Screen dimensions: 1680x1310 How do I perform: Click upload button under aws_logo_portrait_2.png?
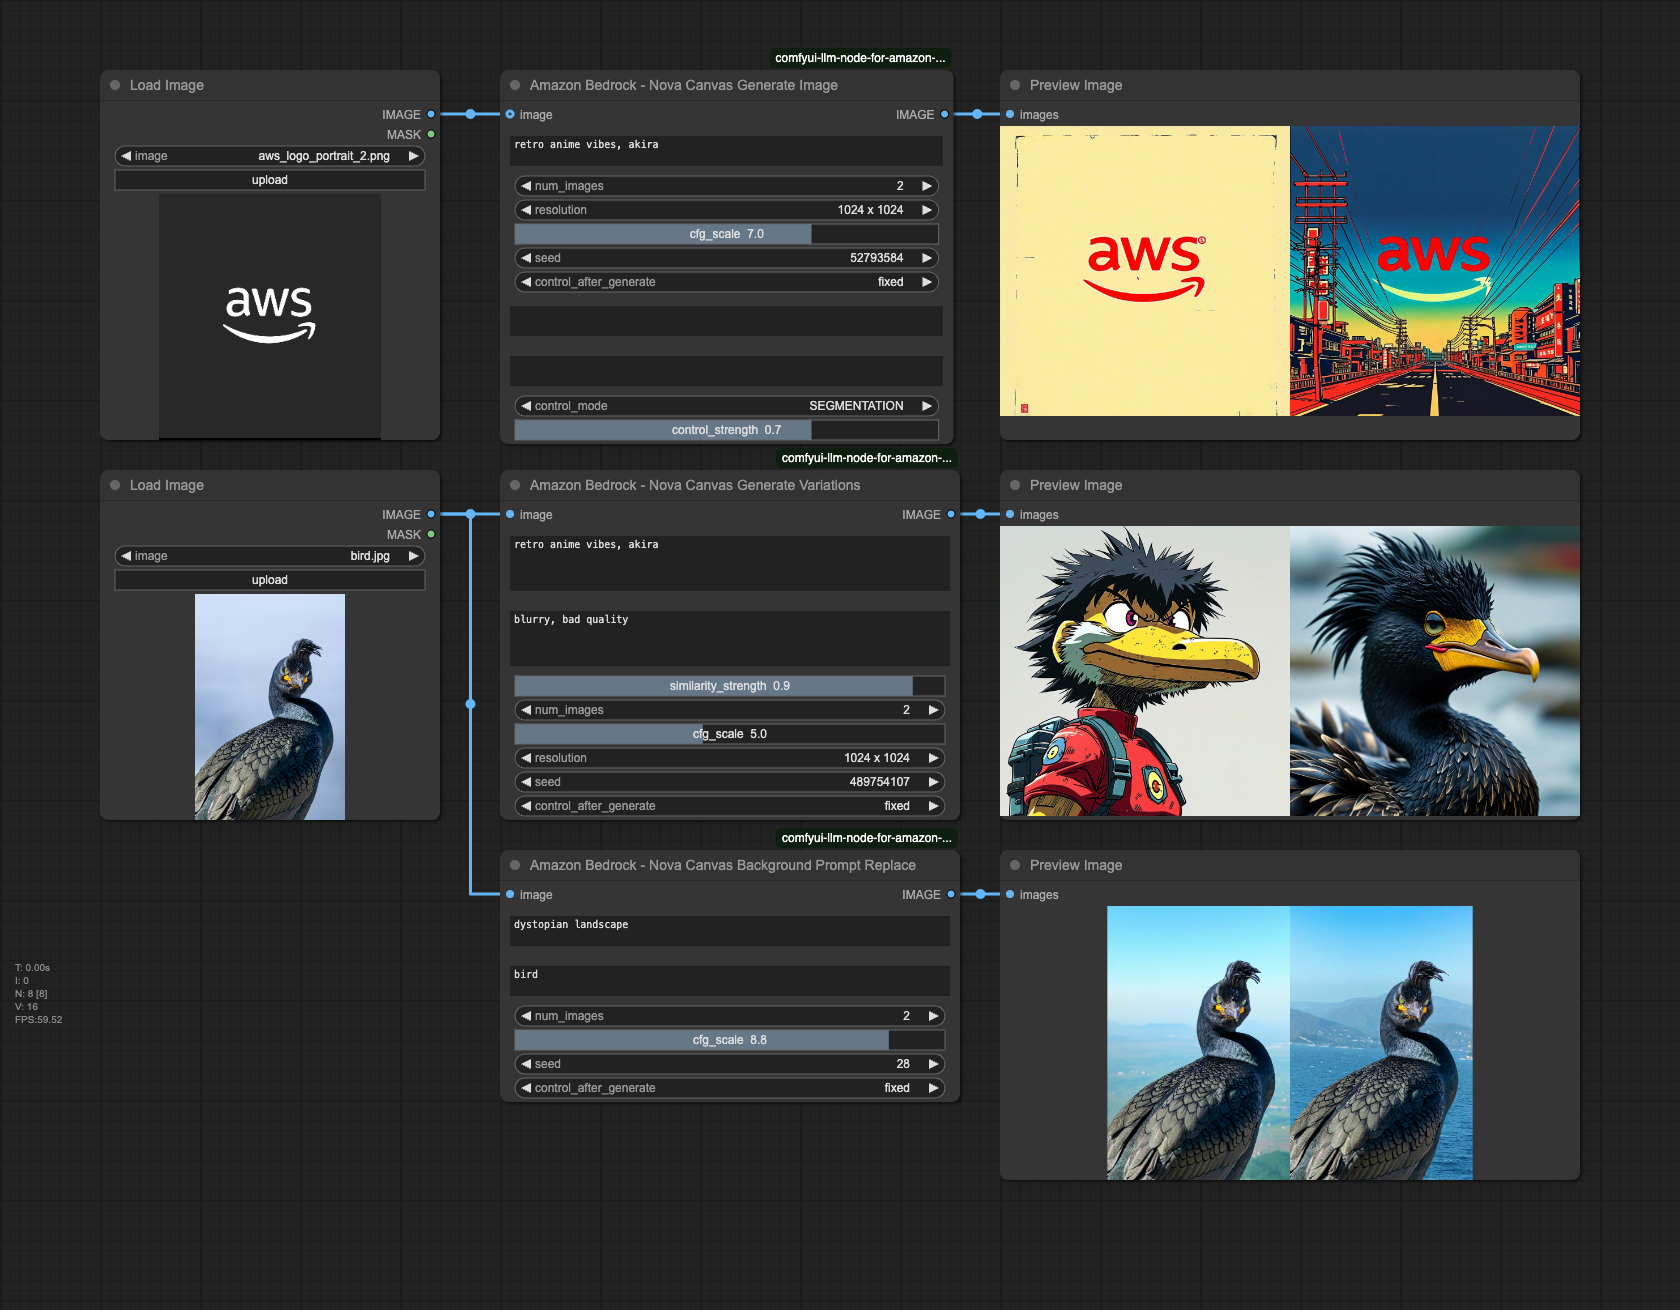pyautogui.click(x=270, y=180)
